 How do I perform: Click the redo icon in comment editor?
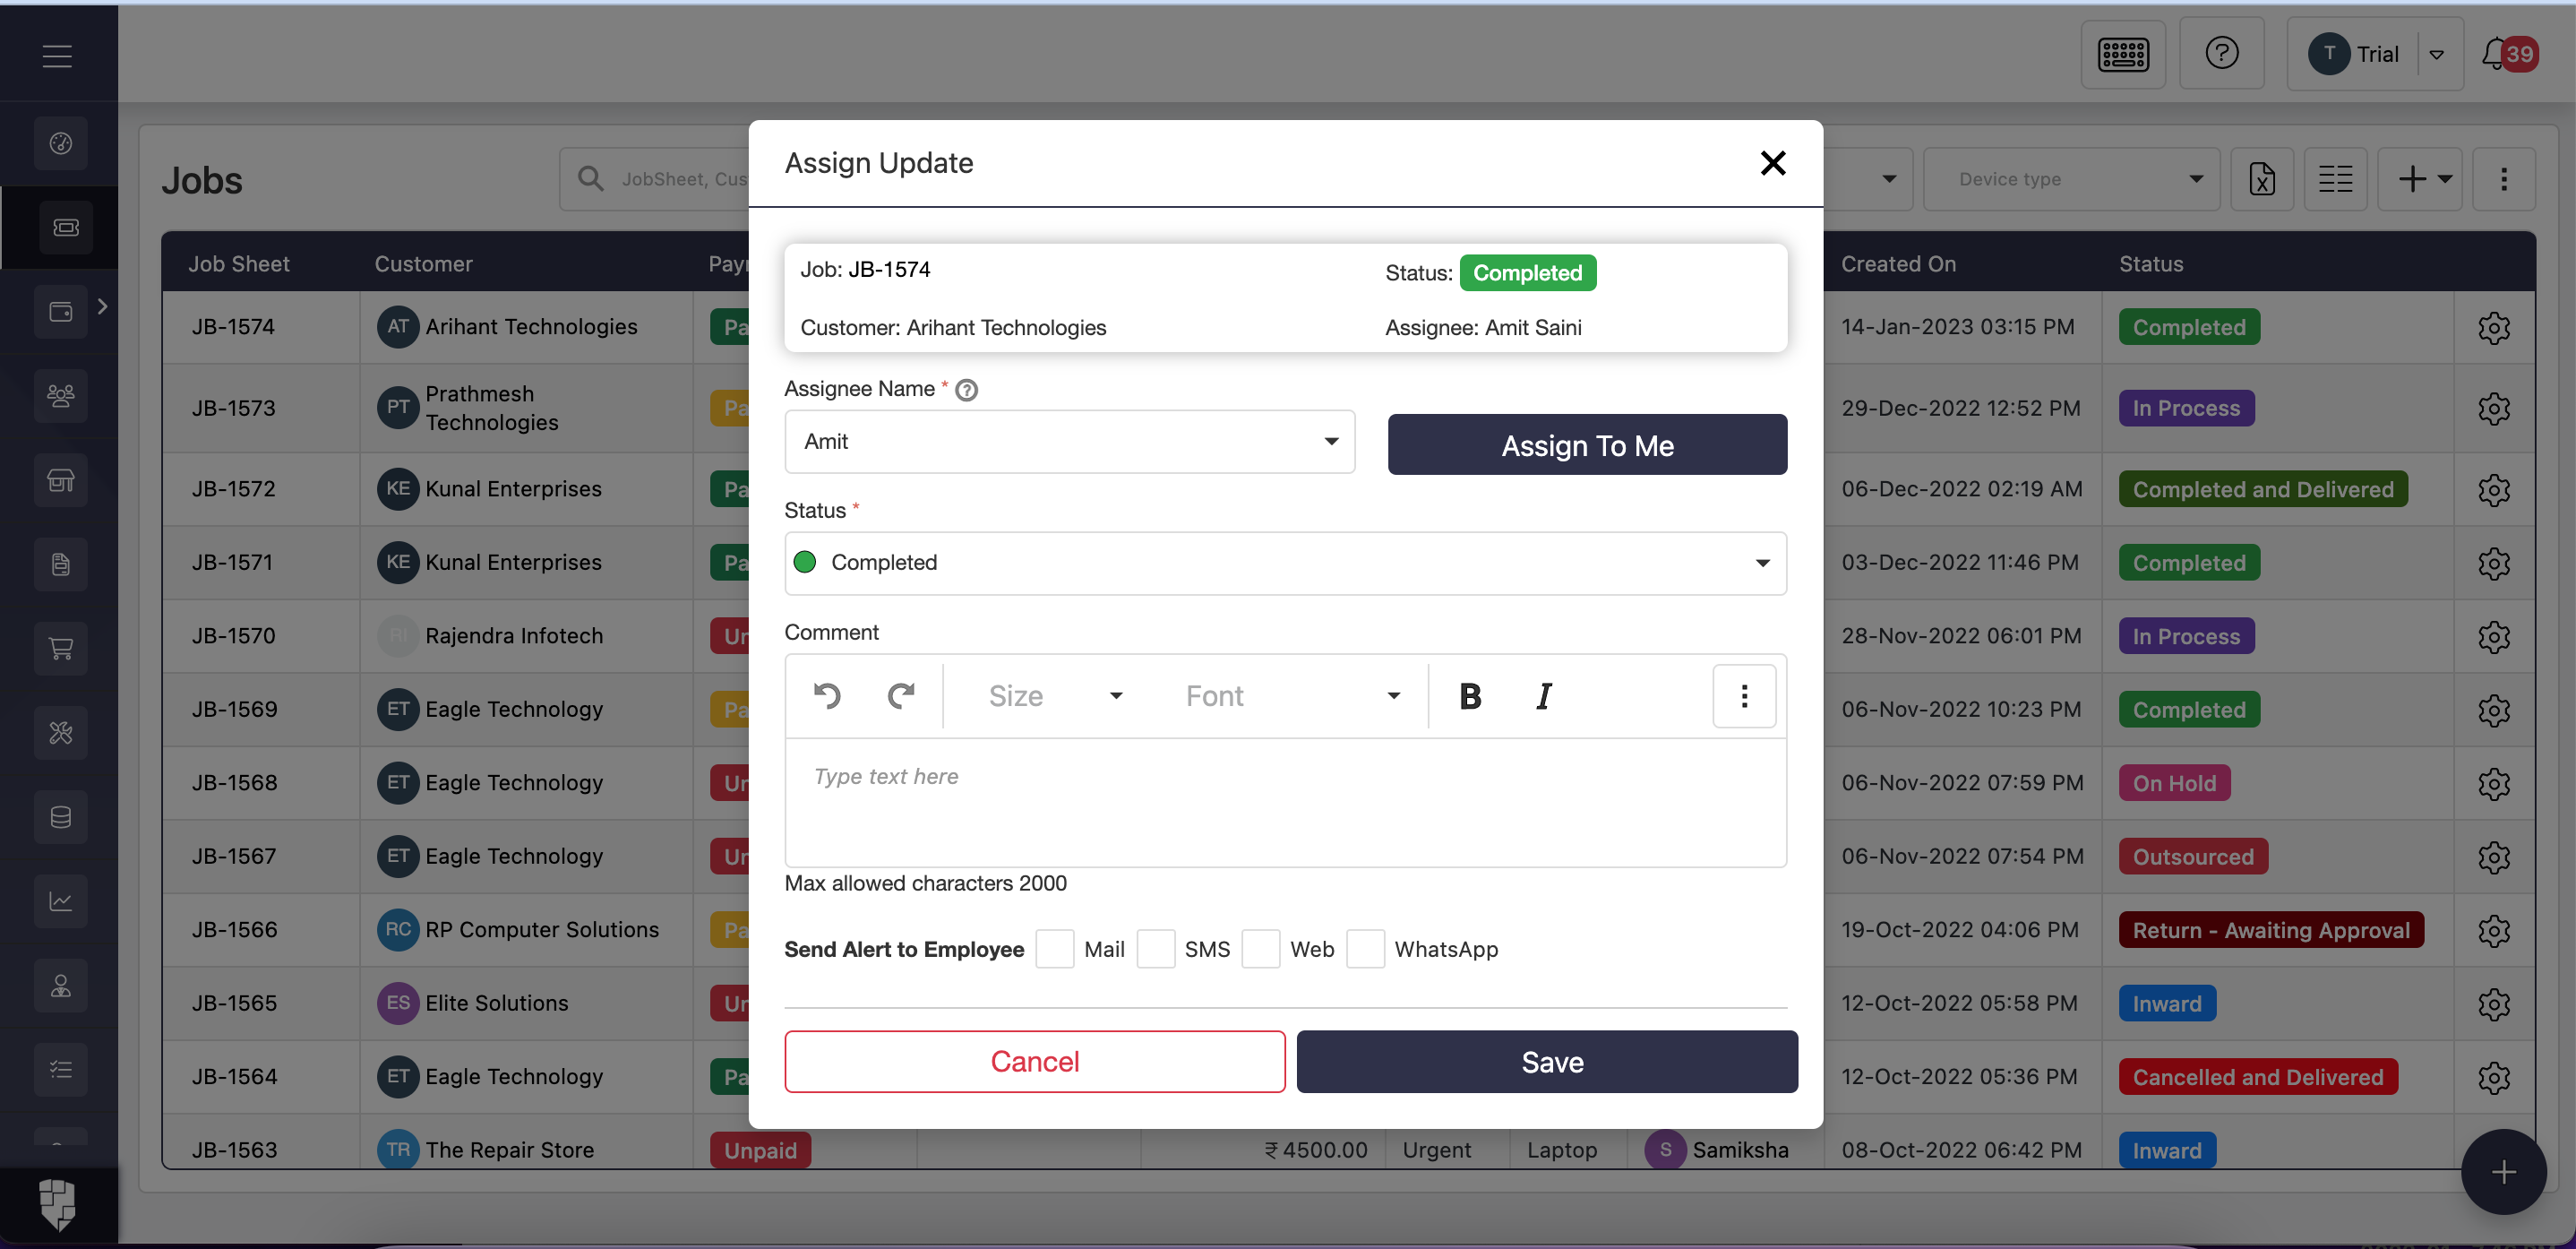(901, 695)
